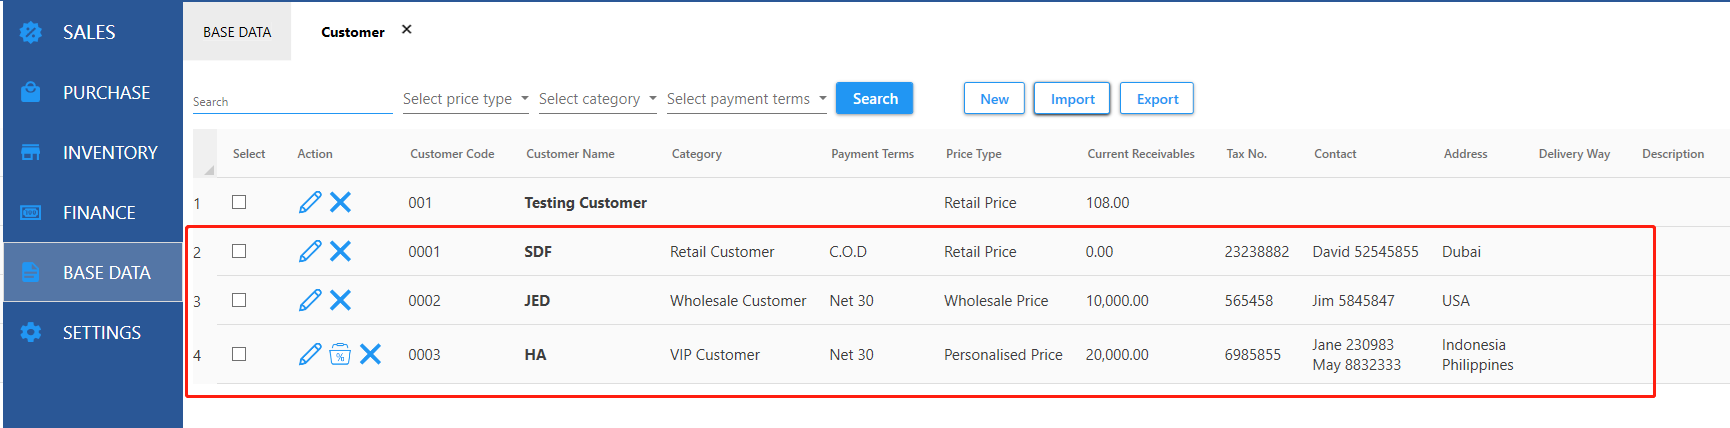Image resolution: width=1730 pixels, height=428 pixels.
Task: Open the Select payment terms dropdown
Action: click(x=746, y=99)
